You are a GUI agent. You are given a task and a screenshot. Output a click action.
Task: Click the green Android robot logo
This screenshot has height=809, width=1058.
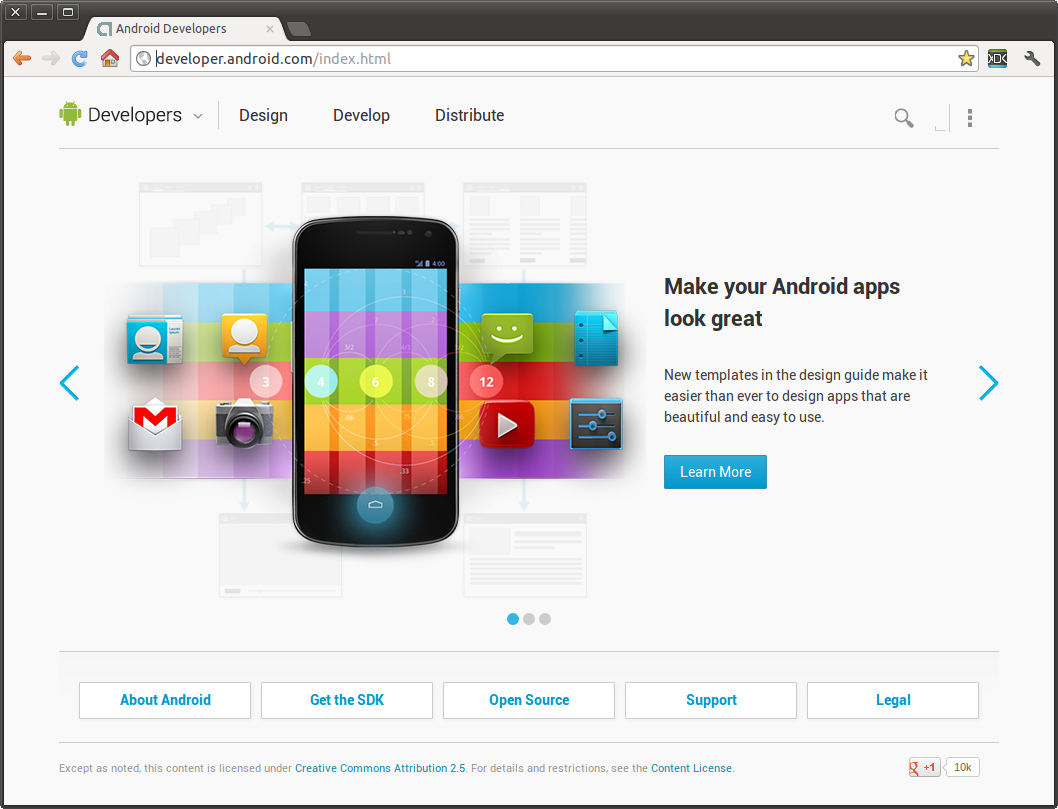coord(70,114)
